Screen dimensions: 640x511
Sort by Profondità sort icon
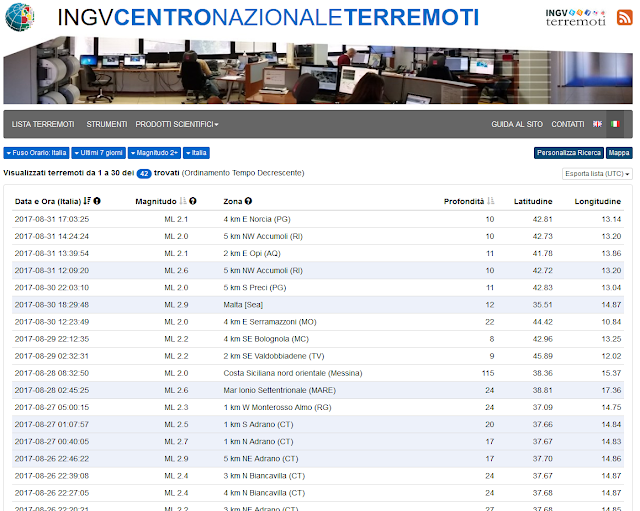pos(491,201)
